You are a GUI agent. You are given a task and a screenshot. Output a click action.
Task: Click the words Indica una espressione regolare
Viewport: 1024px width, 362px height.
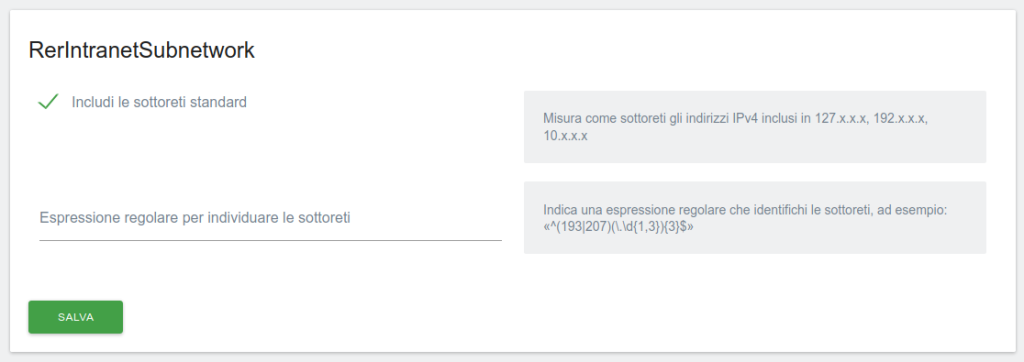[625, 211]
